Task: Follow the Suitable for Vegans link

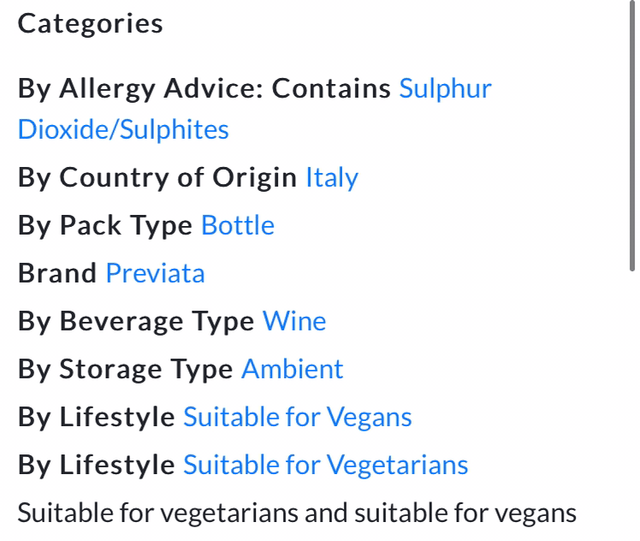Action: pyautogui.click(x=297, y=418)
